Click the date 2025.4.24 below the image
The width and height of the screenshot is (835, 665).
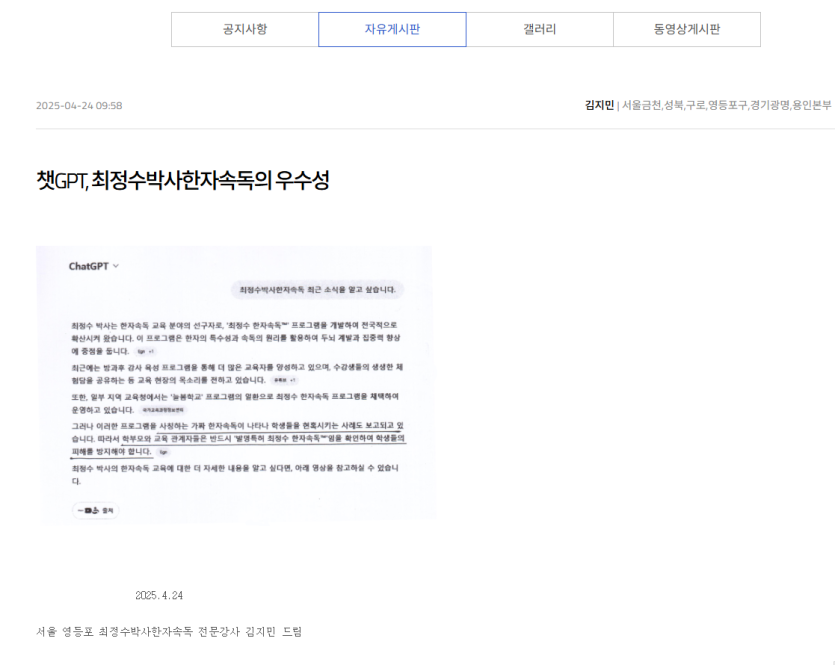coord(159,595)
